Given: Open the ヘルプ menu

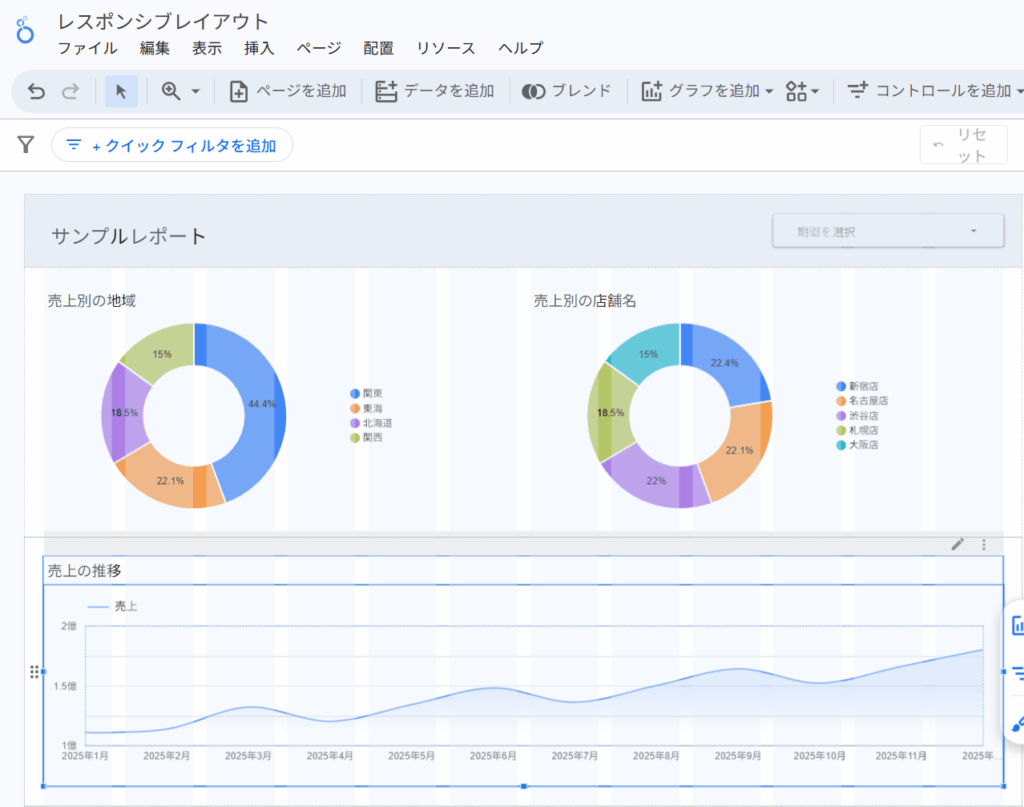Looking at the screenshot, I should [520, 48].
